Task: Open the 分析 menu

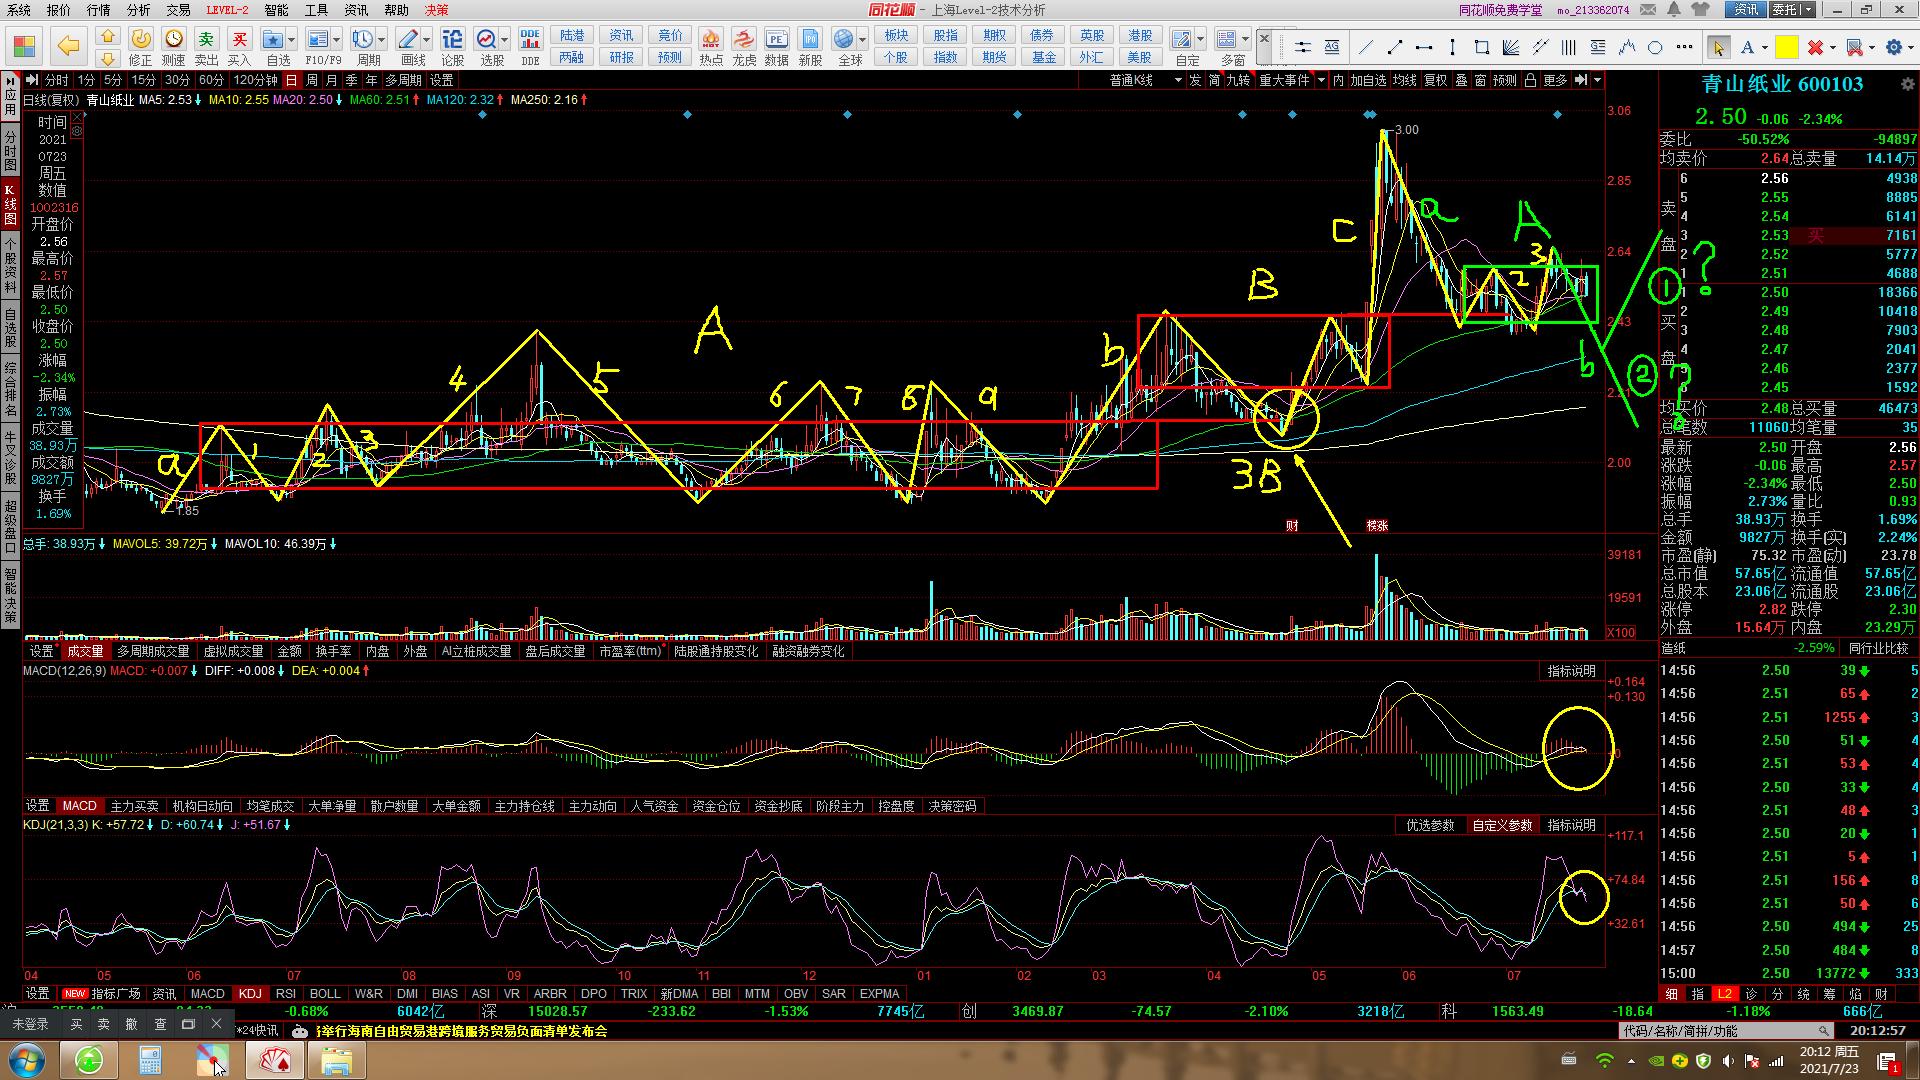Action: coord(138,10)
